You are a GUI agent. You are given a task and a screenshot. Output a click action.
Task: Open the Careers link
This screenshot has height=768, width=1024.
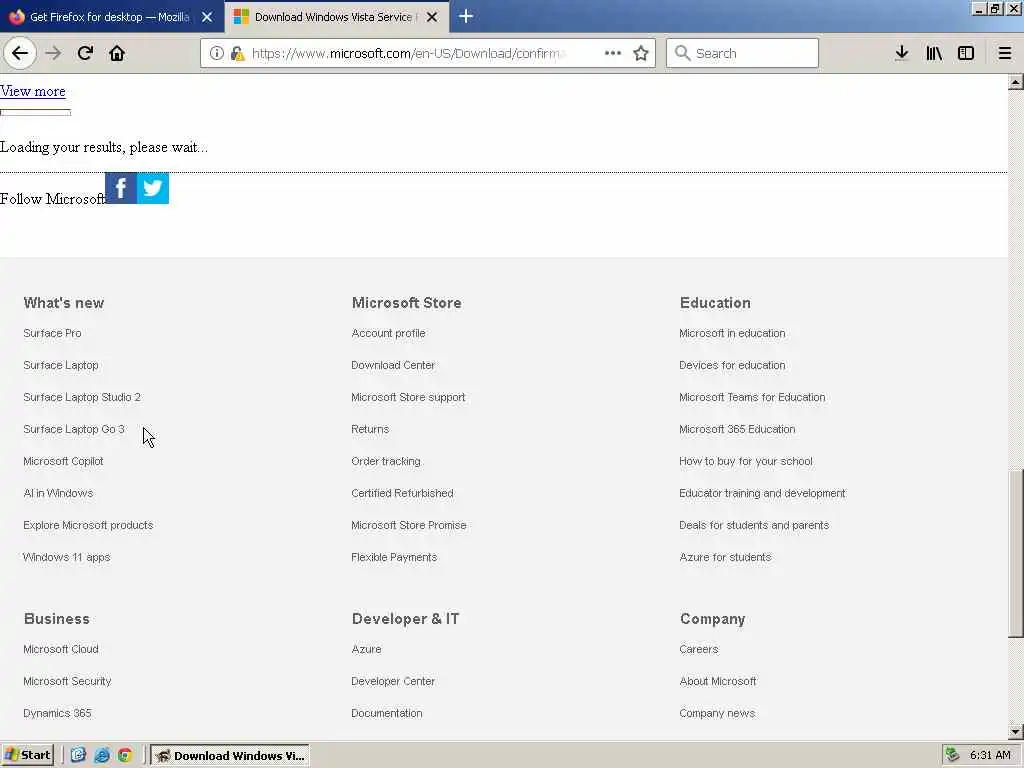pyautogui.click(x=699, y=649)
